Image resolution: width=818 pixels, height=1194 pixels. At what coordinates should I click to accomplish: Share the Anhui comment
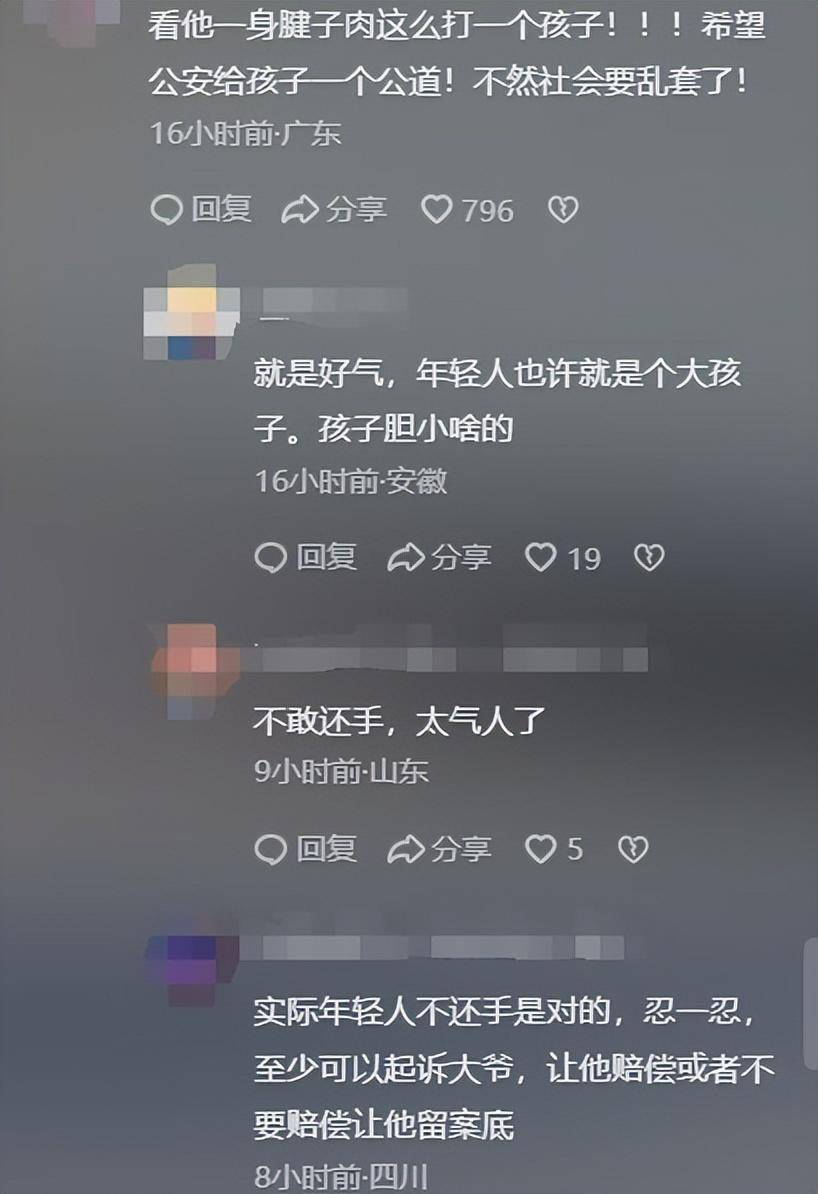click(x=439, y=557)
